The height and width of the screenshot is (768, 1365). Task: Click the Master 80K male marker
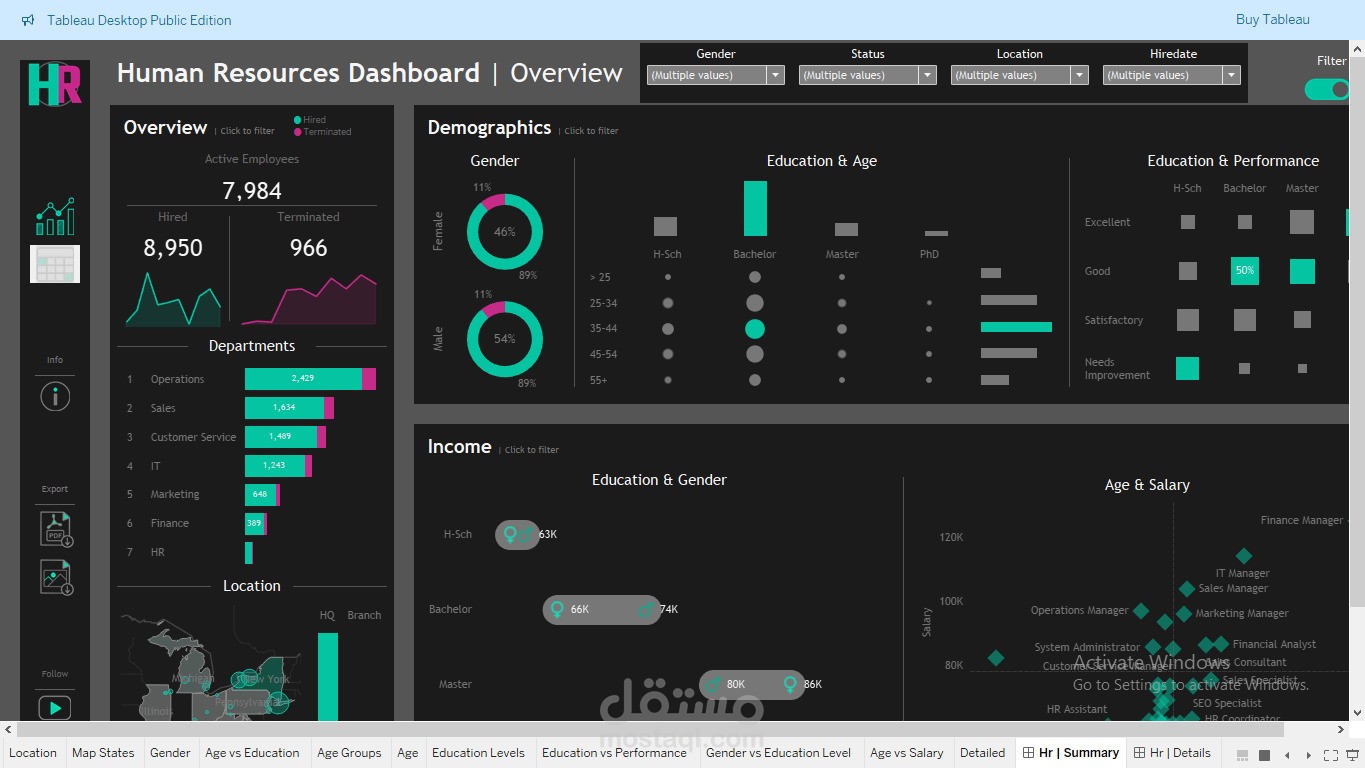tap(713, 684)
